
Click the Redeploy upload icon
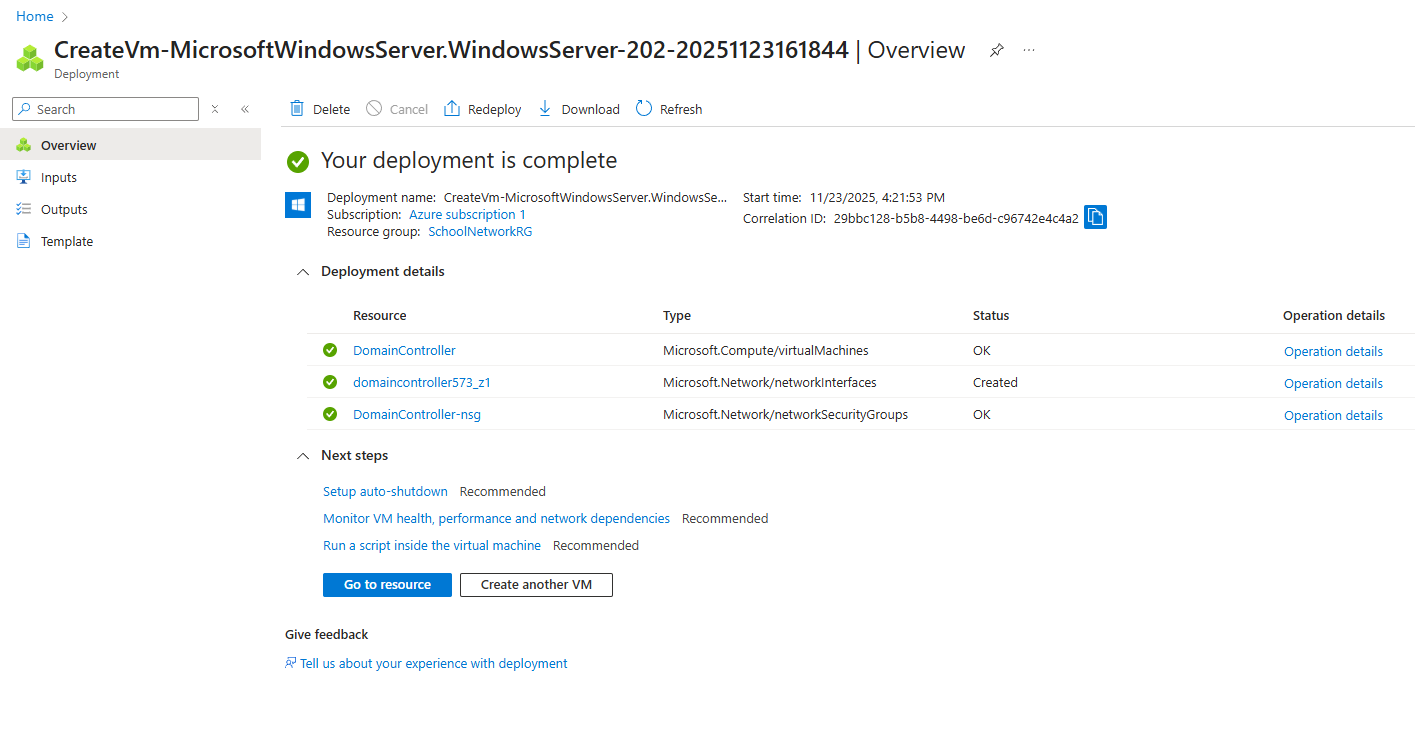point(452,109)
